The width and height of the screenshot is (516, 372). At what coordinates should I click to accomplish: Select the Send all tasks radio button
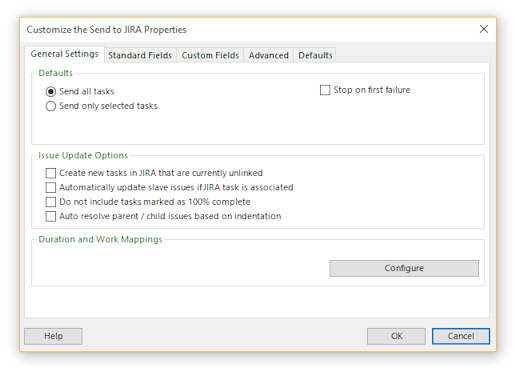click(x=51, y=91)
